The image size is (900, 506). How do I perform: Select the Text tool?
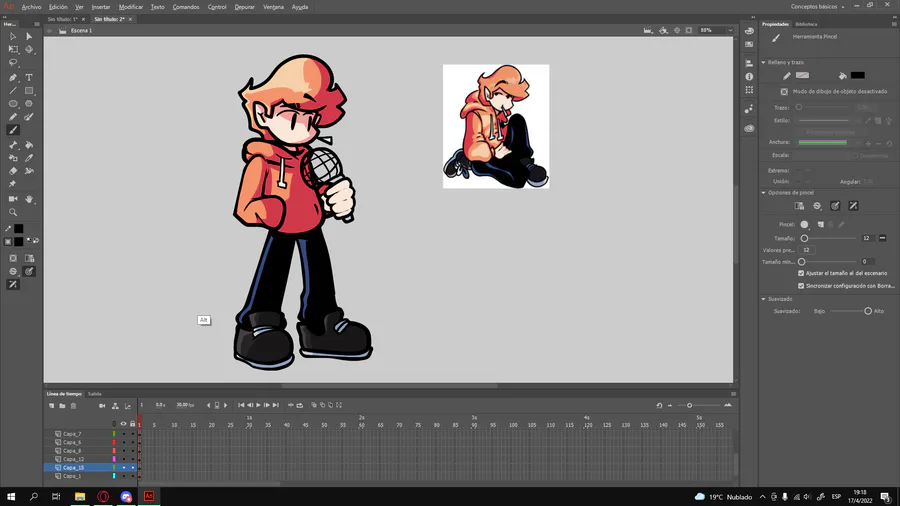pyautogui.click(x=29, y=77)
